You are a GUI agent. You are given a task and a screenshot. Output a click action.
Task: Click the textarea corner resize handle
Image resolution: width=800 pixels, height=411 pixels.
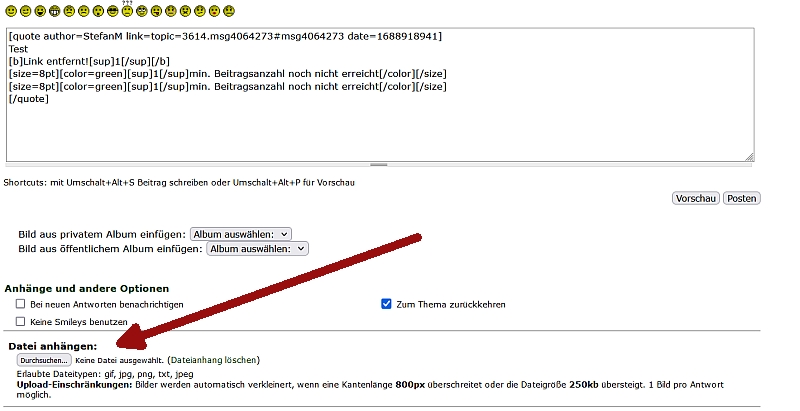[749, 156]
